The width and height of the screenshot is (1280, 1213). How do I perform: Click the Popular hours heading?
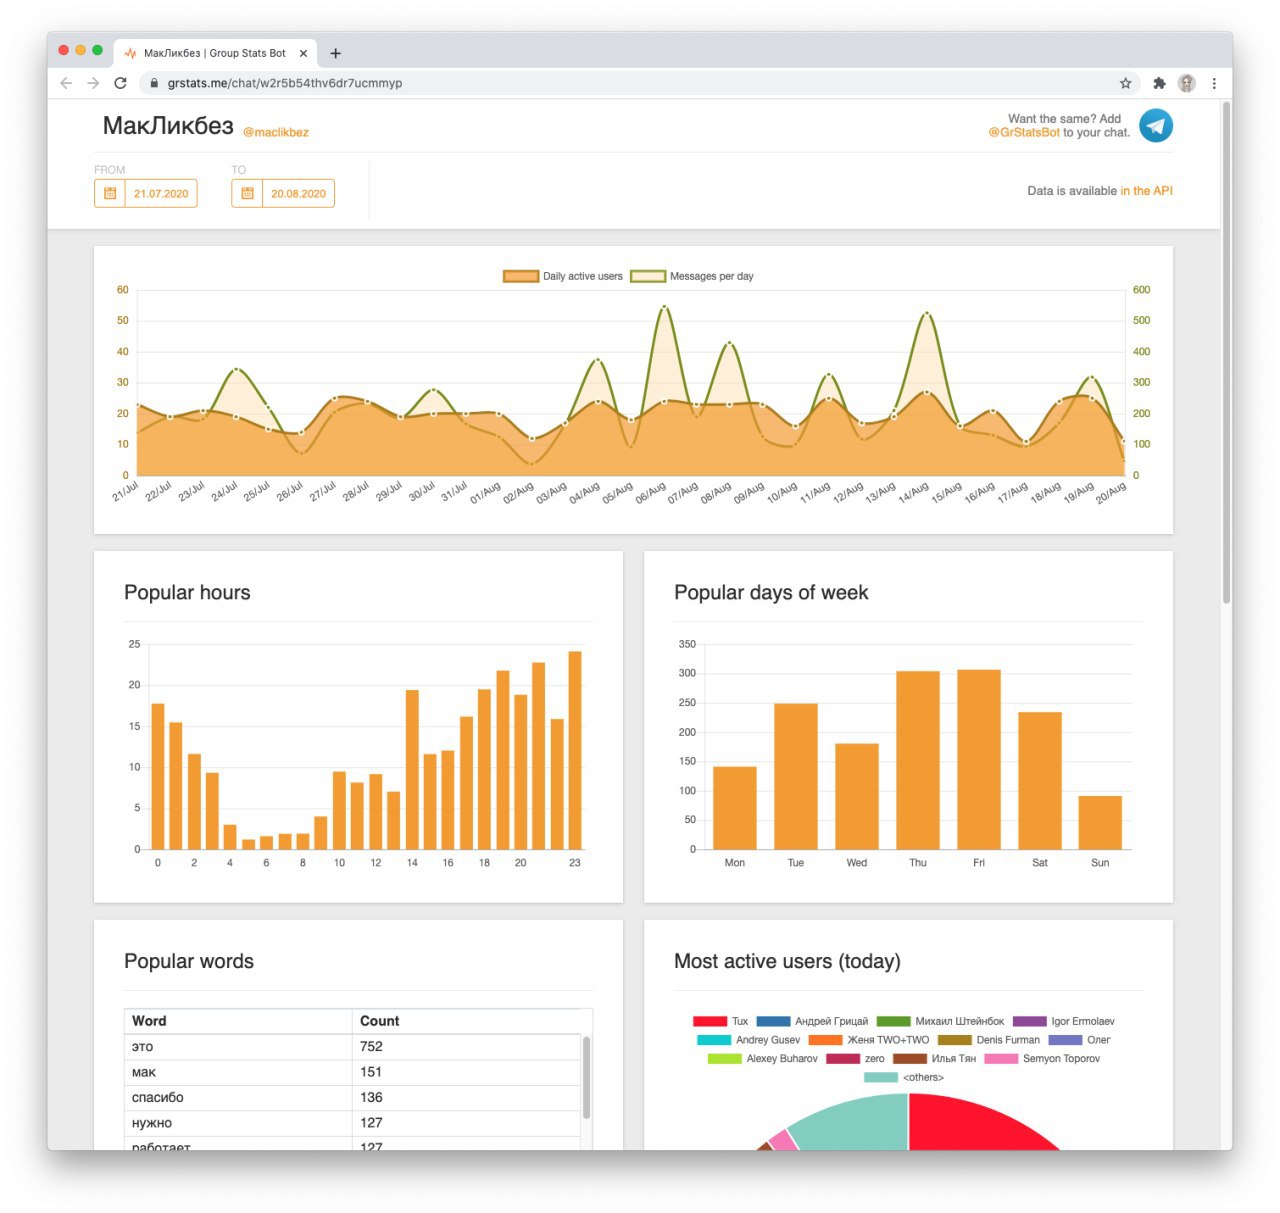(x=187, y=593)
